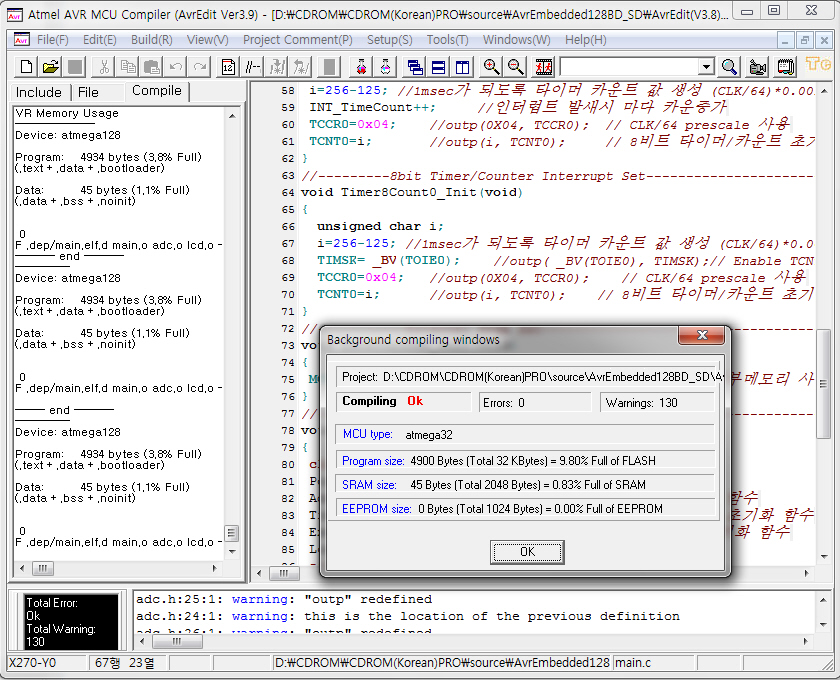Click the Warnings: 130 field in dialog
The width and height of the screenshot is (840, 680).
(x=657, y=402)
